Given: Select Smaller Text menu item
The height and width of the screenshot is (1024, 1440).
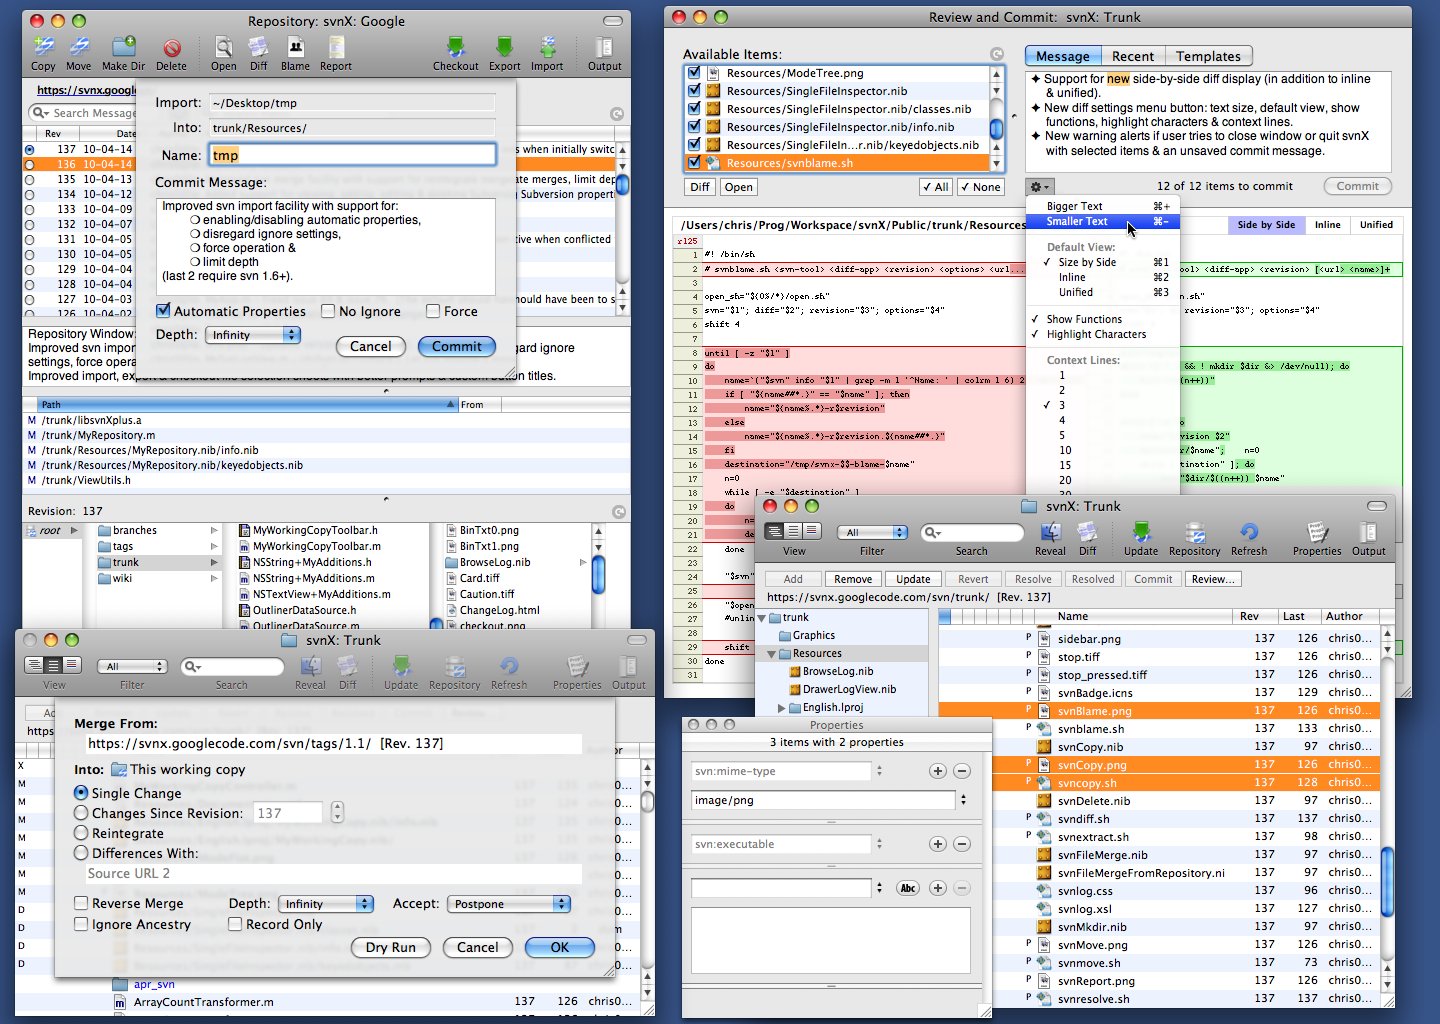Looking at the screenshot, I should tap(1103, 222).
